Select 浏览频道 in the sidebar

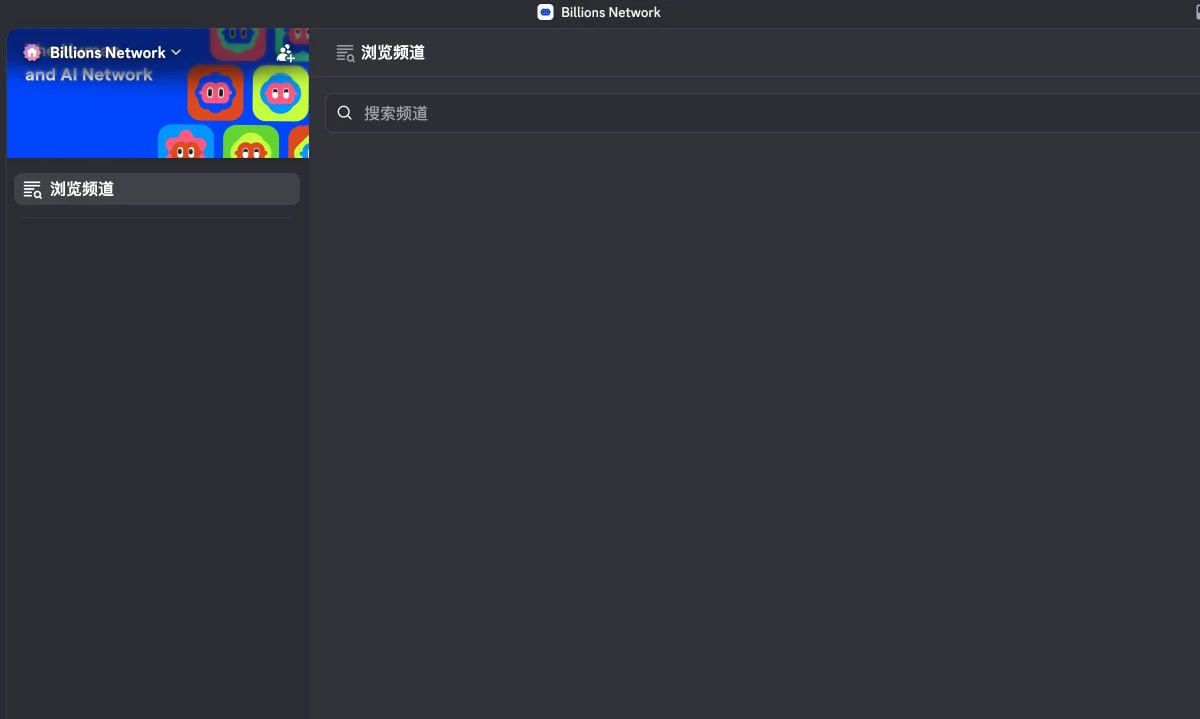157,189
